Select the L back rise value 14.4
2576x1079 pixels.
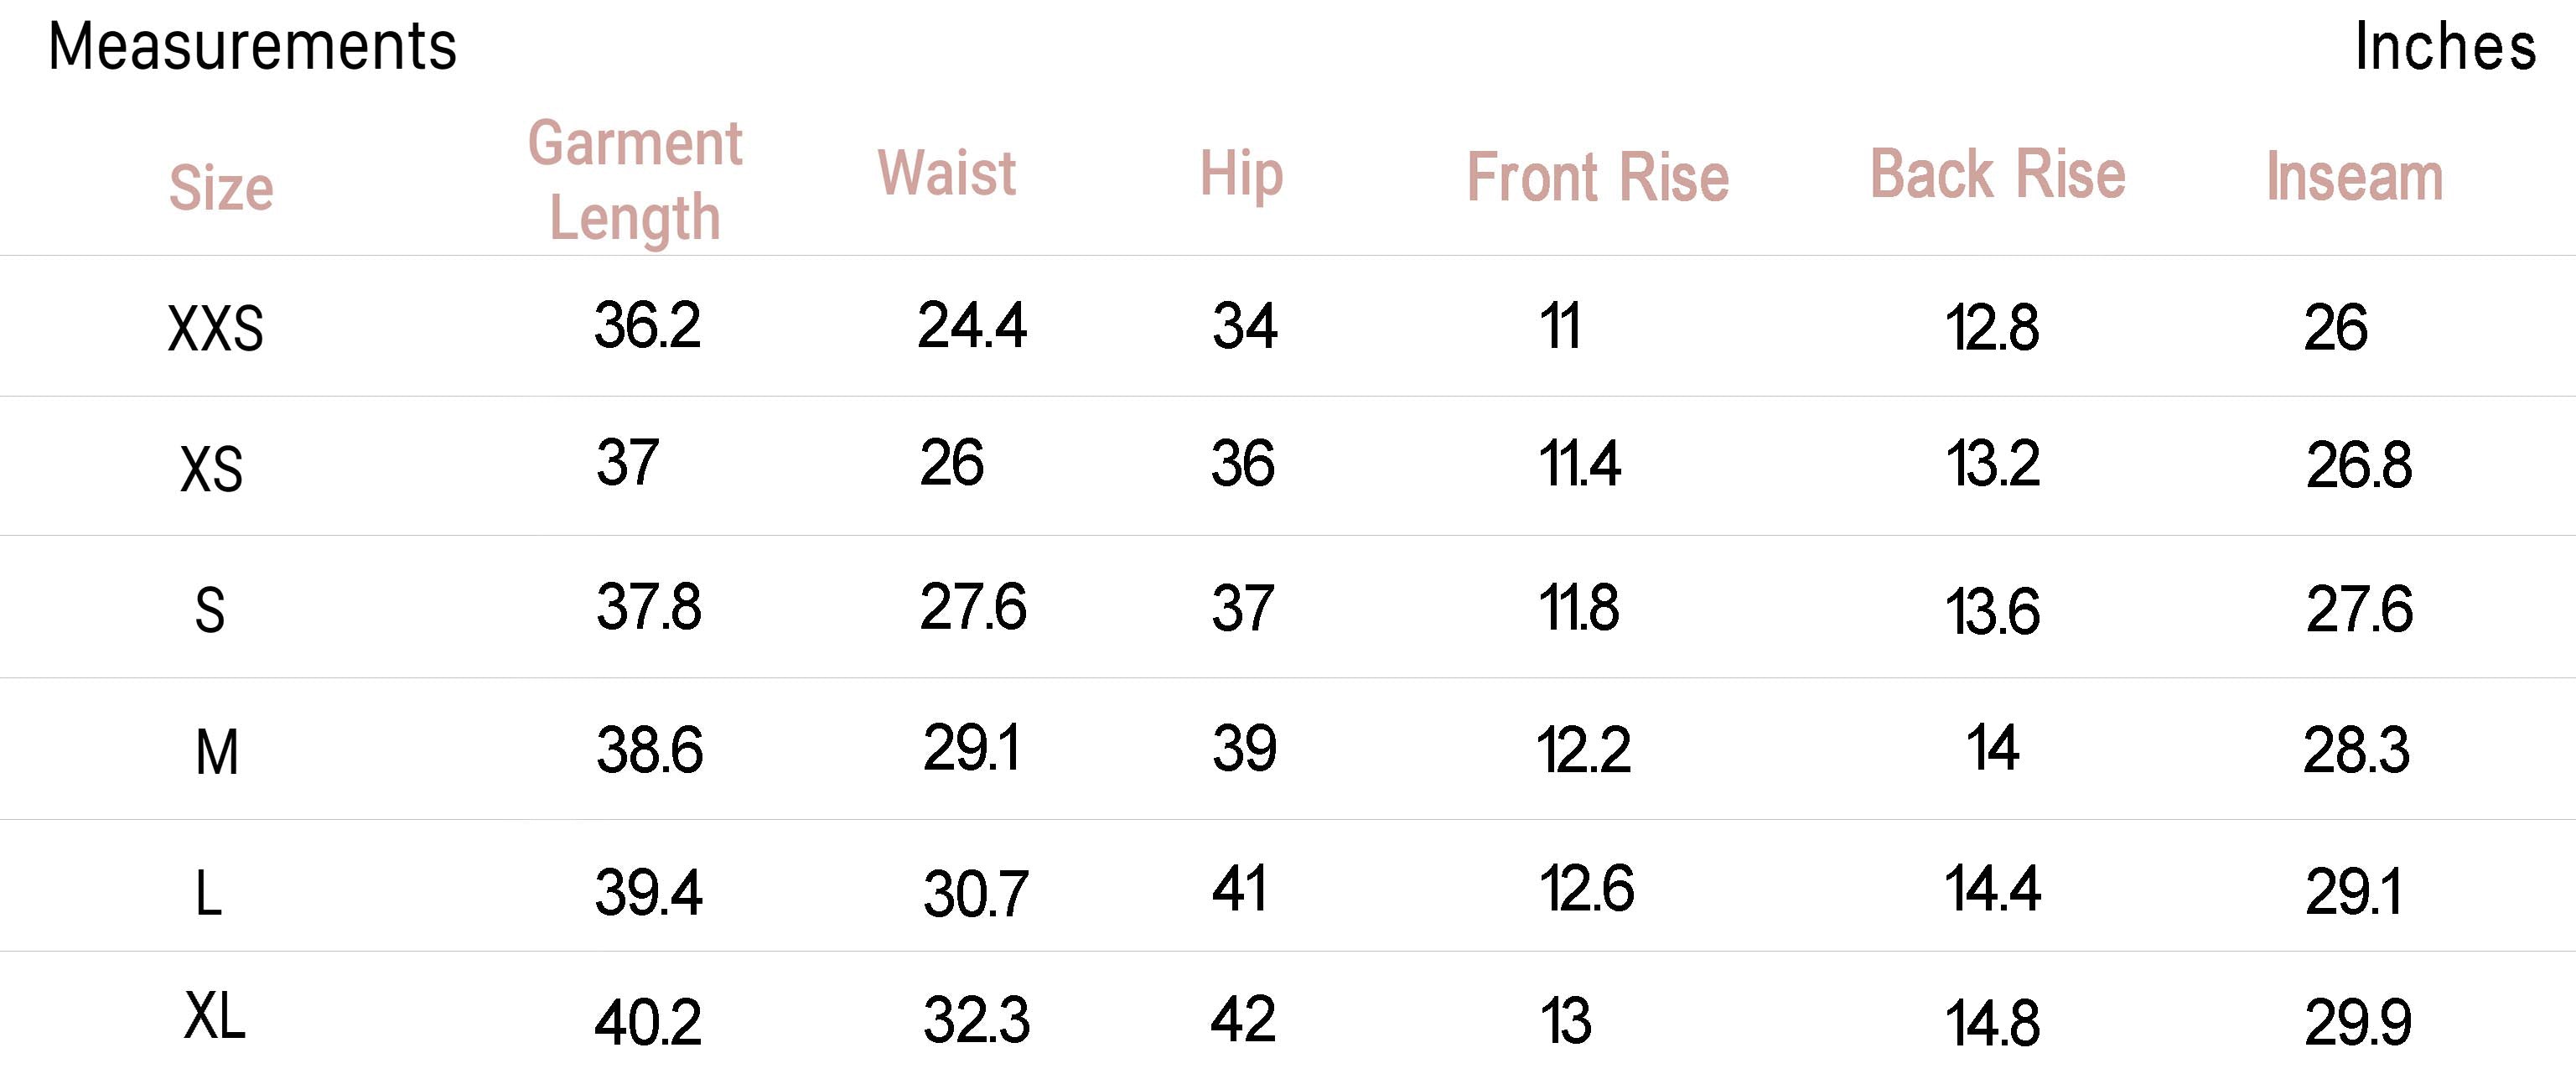[x=1992, y=889]
